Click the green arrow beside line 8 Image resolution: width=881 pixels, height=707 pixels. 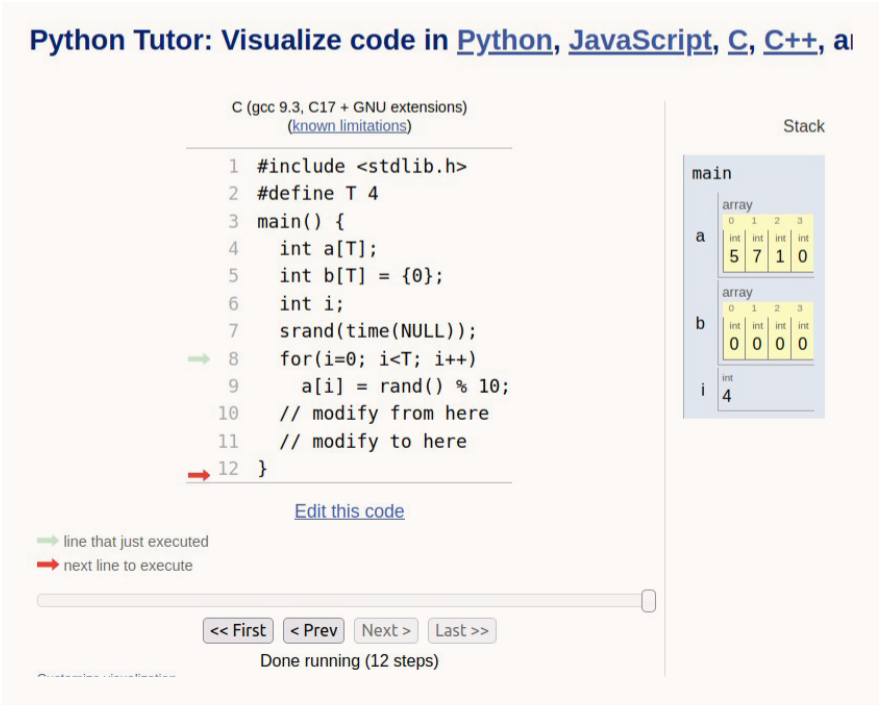click(x=199, y=359)
